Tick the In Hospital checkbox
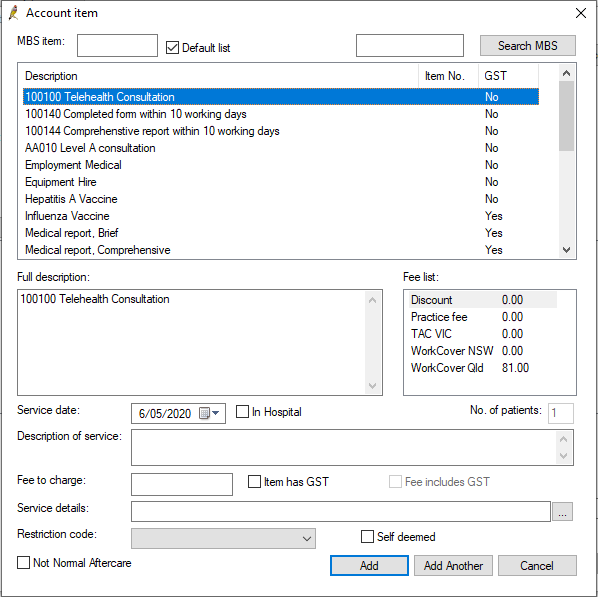The height and width of the screenshot is (597, 598). coord(242,412)
